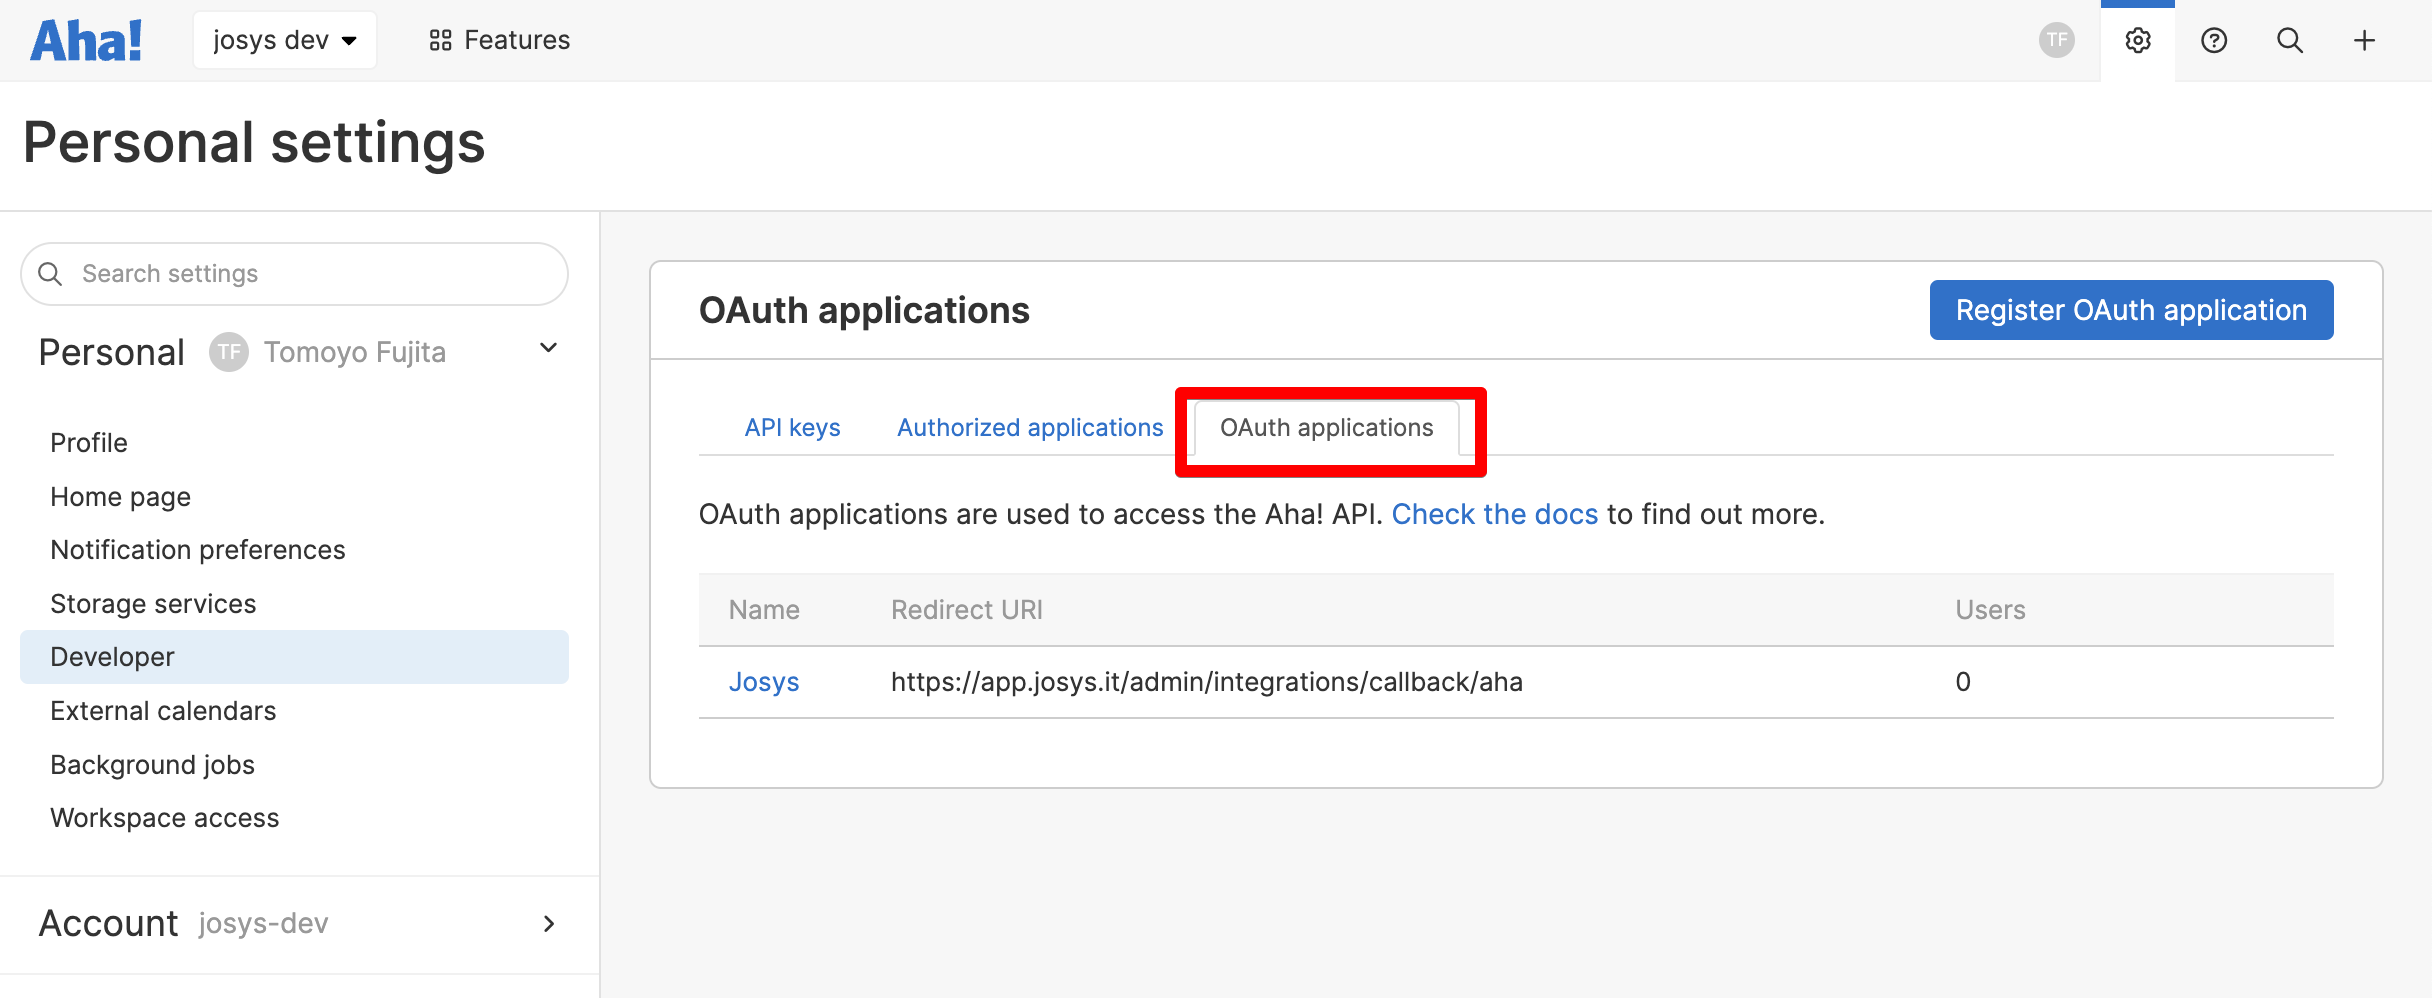Click Register OAuth application button
This screenshot has height=998, width=2432.
pos(2130,310)
